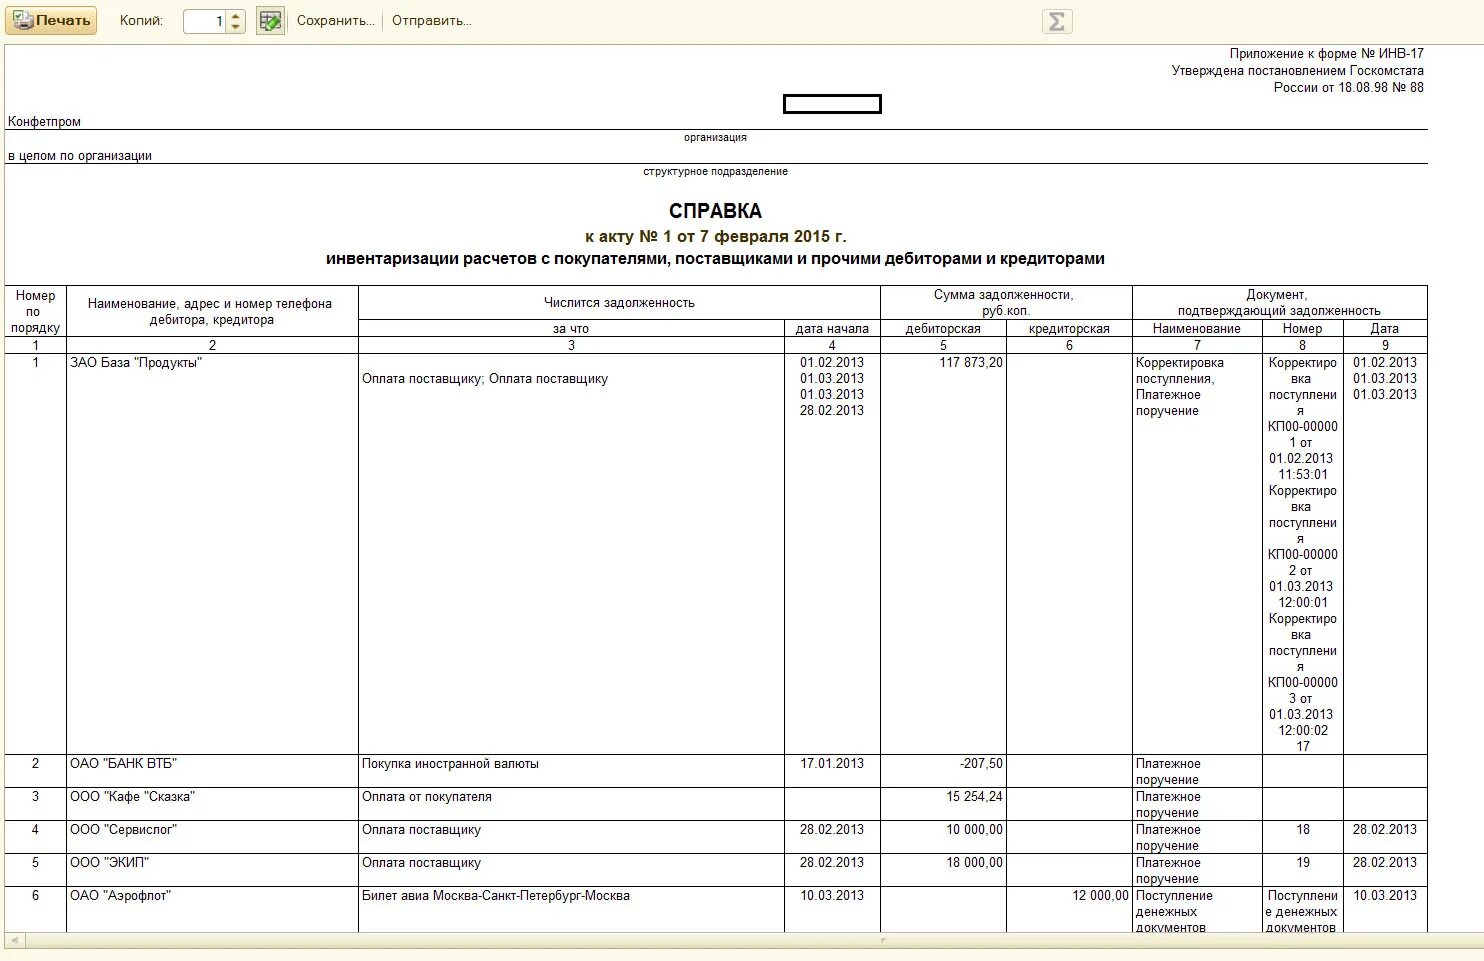Viewport: 1484px width, 961px height.
Task: Click the horizontal scrollbar at bottom
Action: click(x=742, y=941)
